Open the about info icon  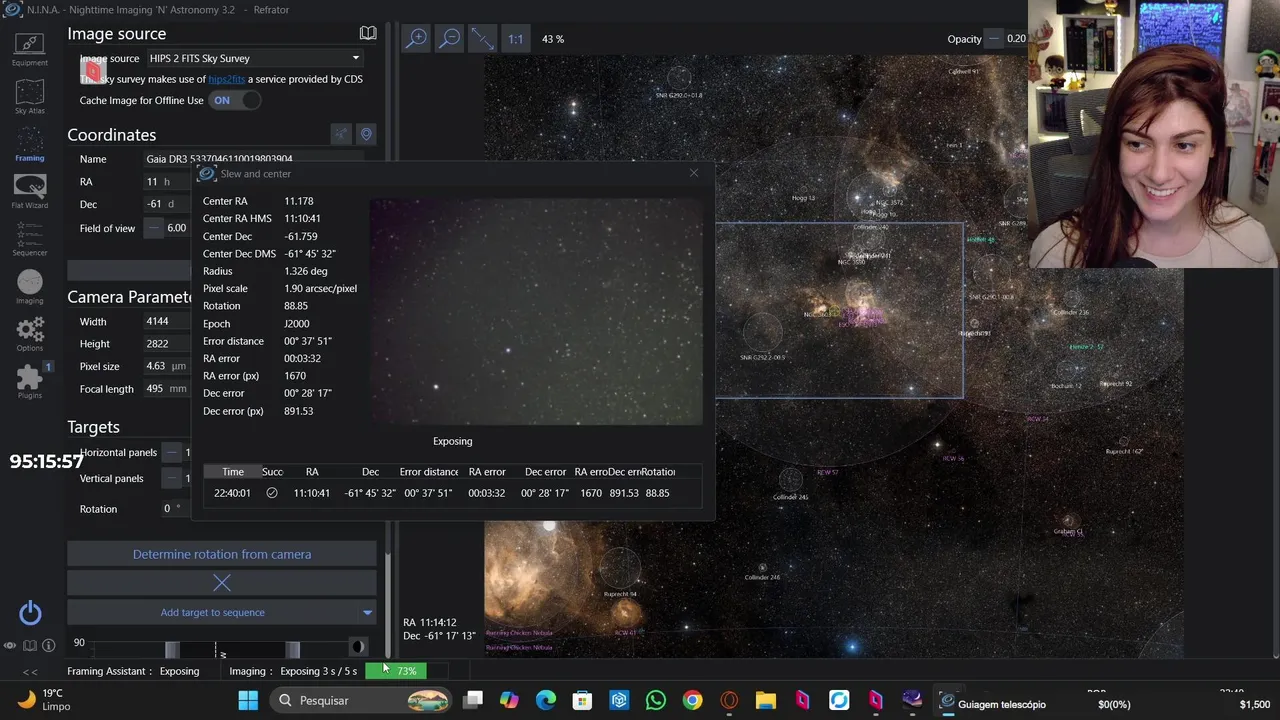click(x=48, y=646)
